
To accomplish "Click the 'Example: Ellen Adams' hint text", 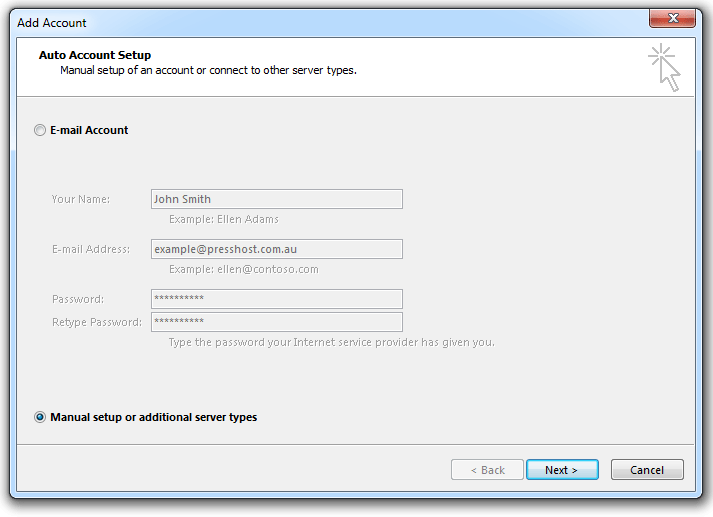I will pyautogui.click(x=224, y=219).
